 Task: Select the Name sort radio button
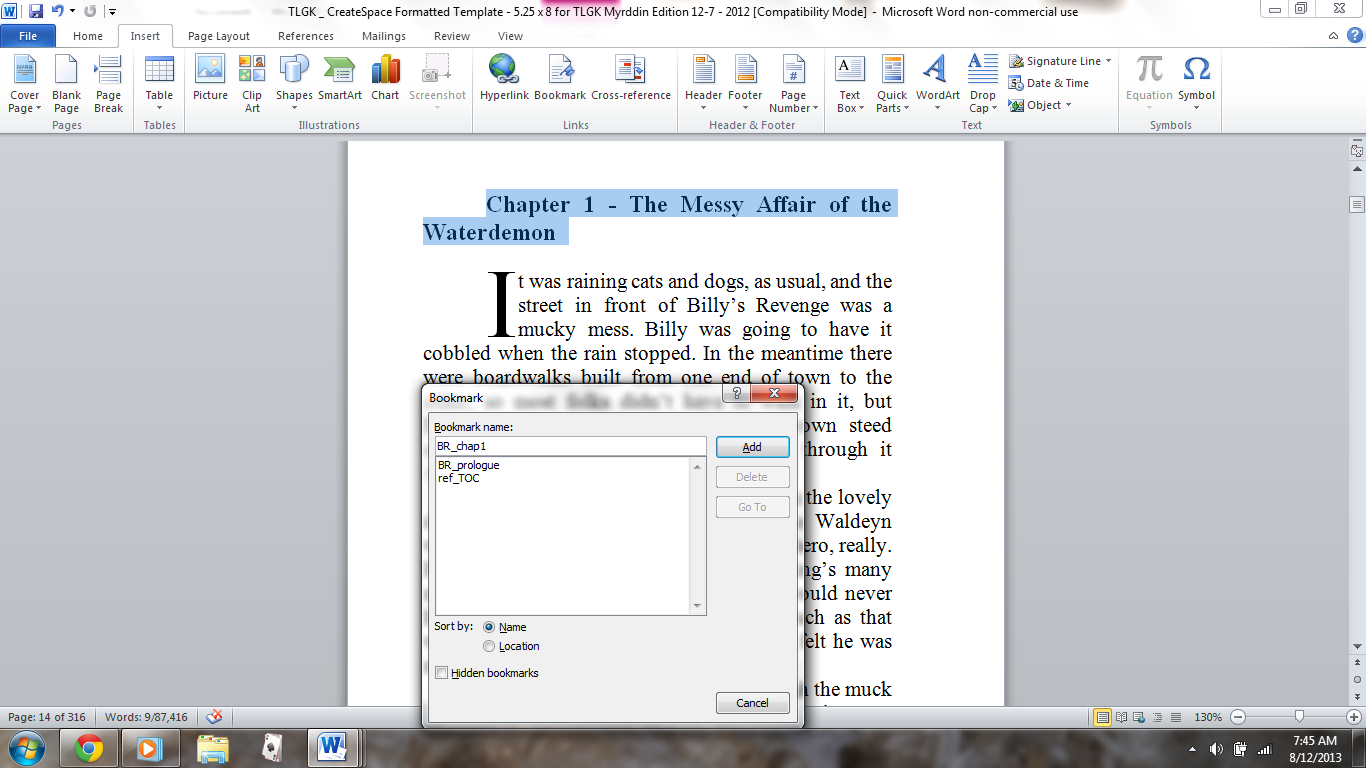(489, 627)
